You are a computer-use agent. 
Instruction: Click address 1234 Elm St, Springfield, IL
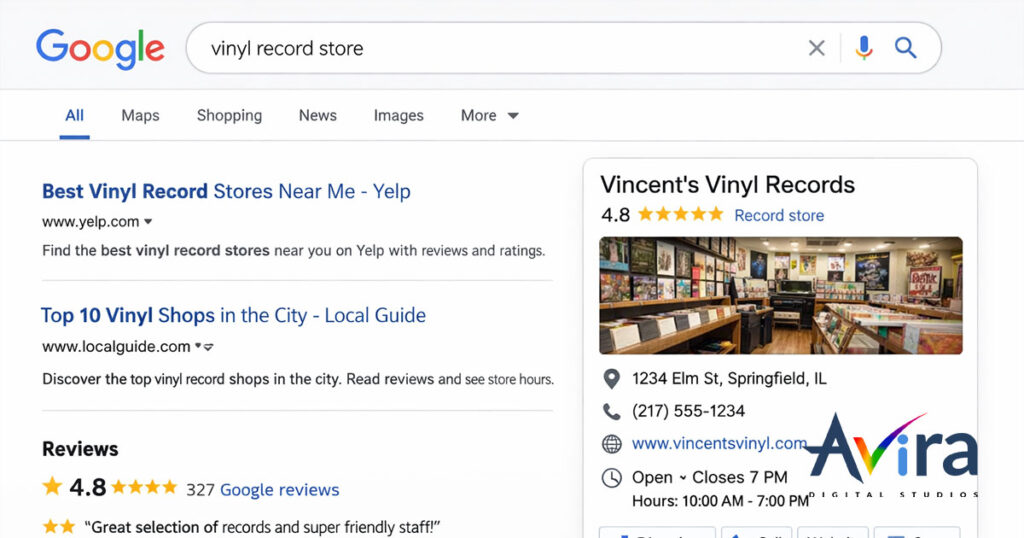[729, 379]
